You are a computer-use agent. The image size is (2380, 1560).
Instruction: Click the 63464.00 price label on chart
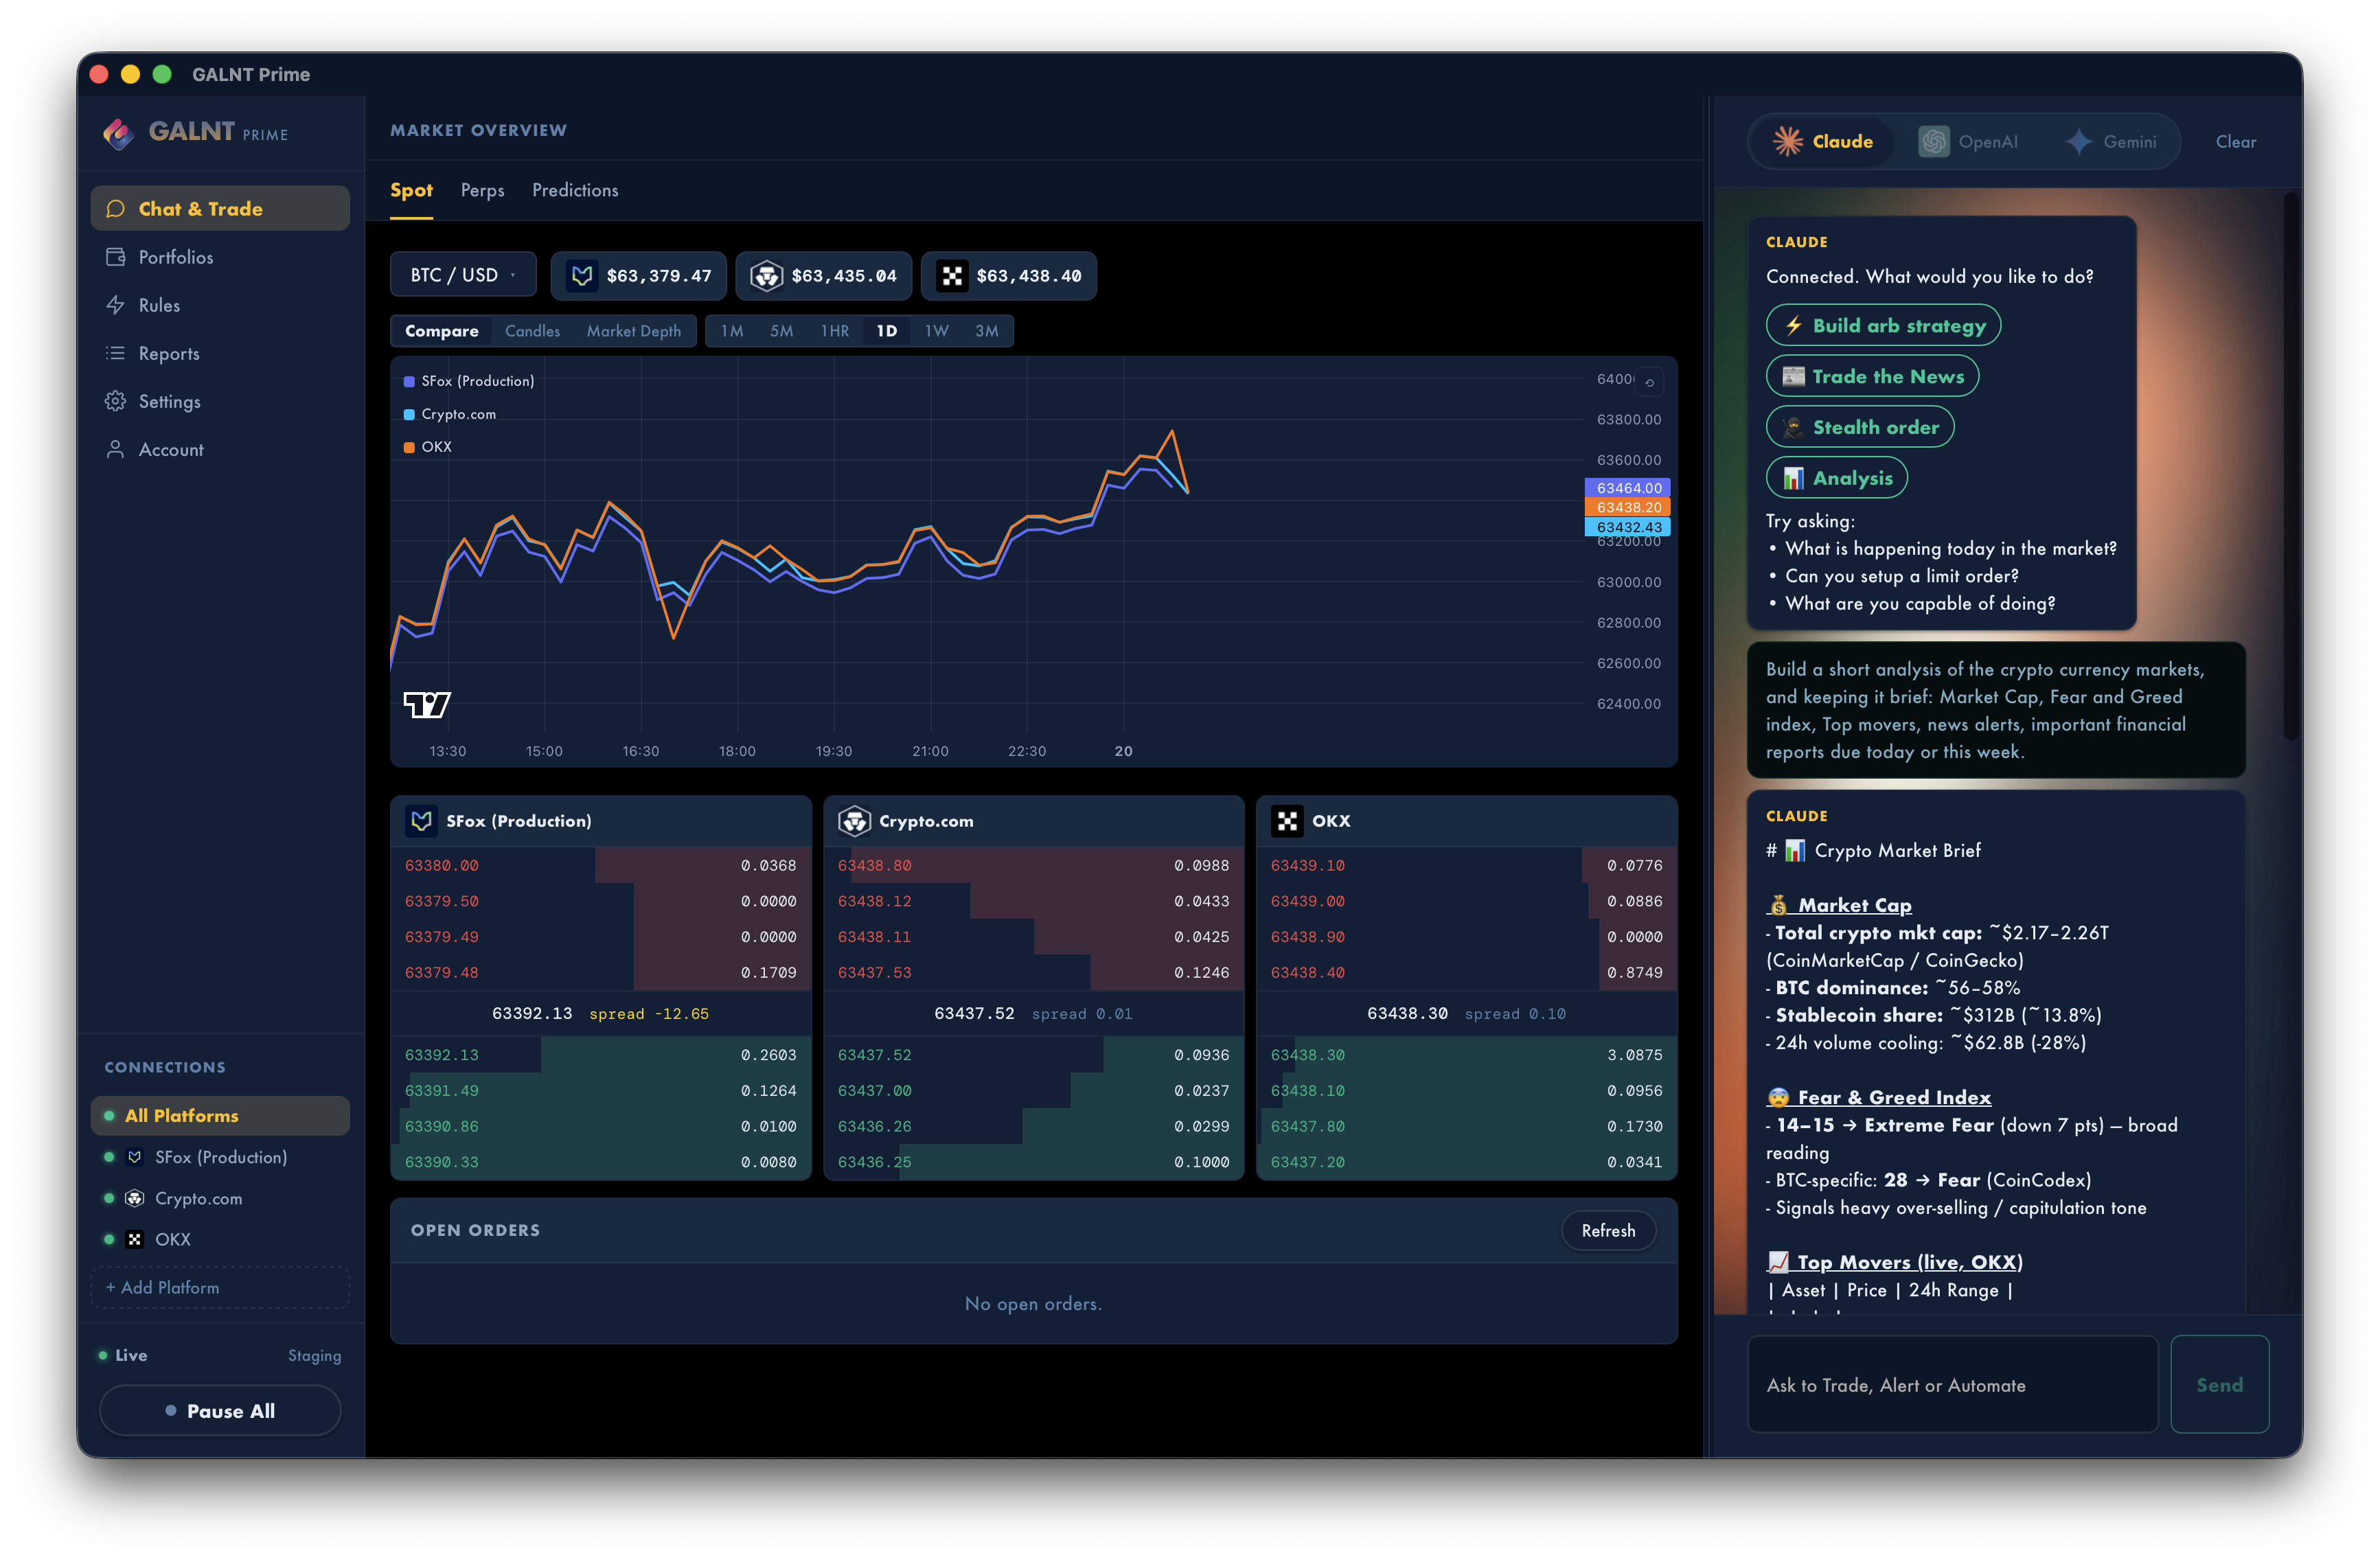(1628, 488)
